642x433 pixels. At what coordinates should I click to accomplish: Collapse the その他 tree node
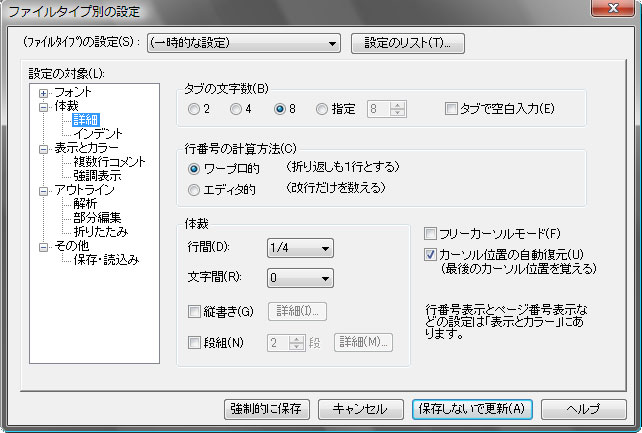(43, 247)
